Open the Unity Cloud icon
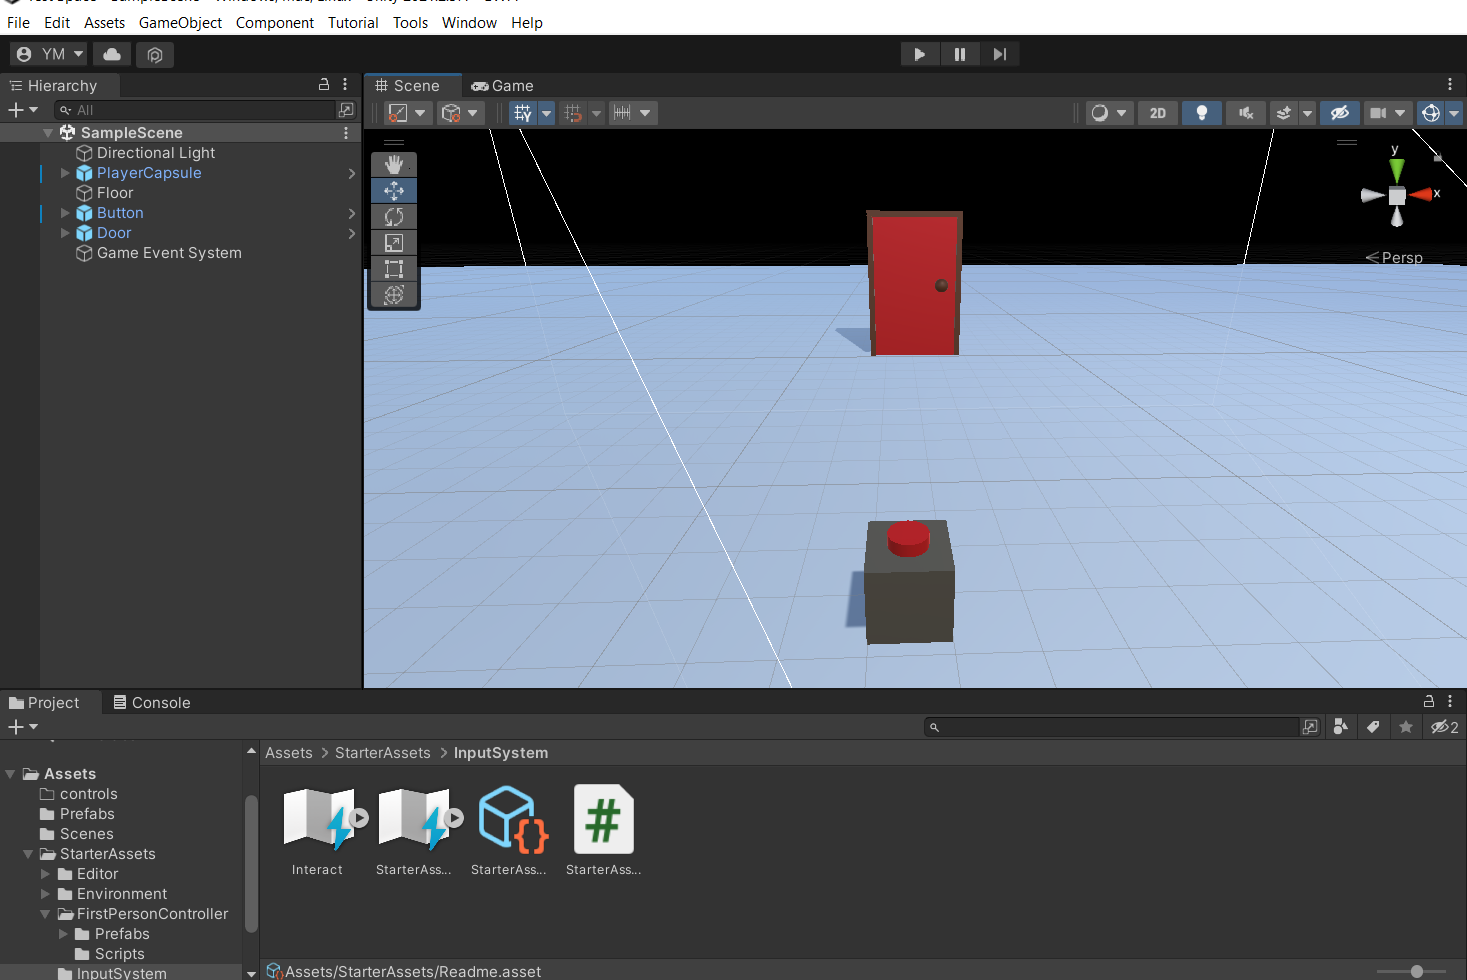Viewport: 1467px width, 980px height. click(112, 54)
